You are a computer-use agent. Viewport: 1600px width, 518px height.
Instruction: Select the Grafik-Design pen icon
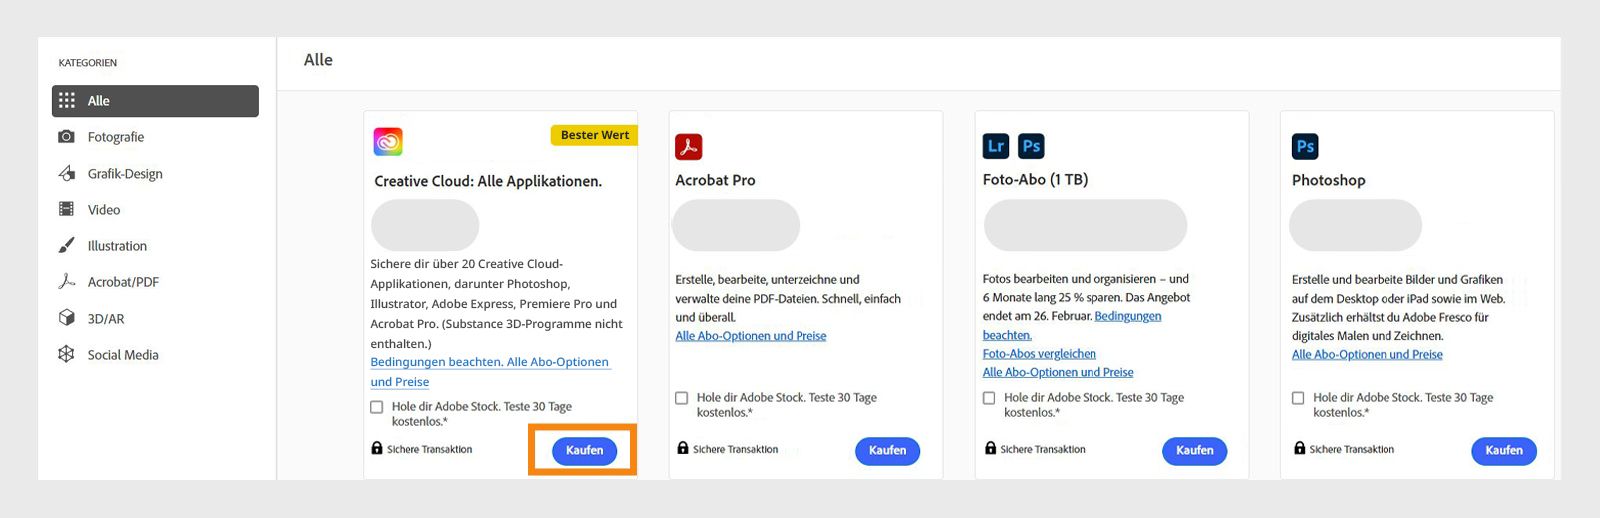click(x=66, y=173)
